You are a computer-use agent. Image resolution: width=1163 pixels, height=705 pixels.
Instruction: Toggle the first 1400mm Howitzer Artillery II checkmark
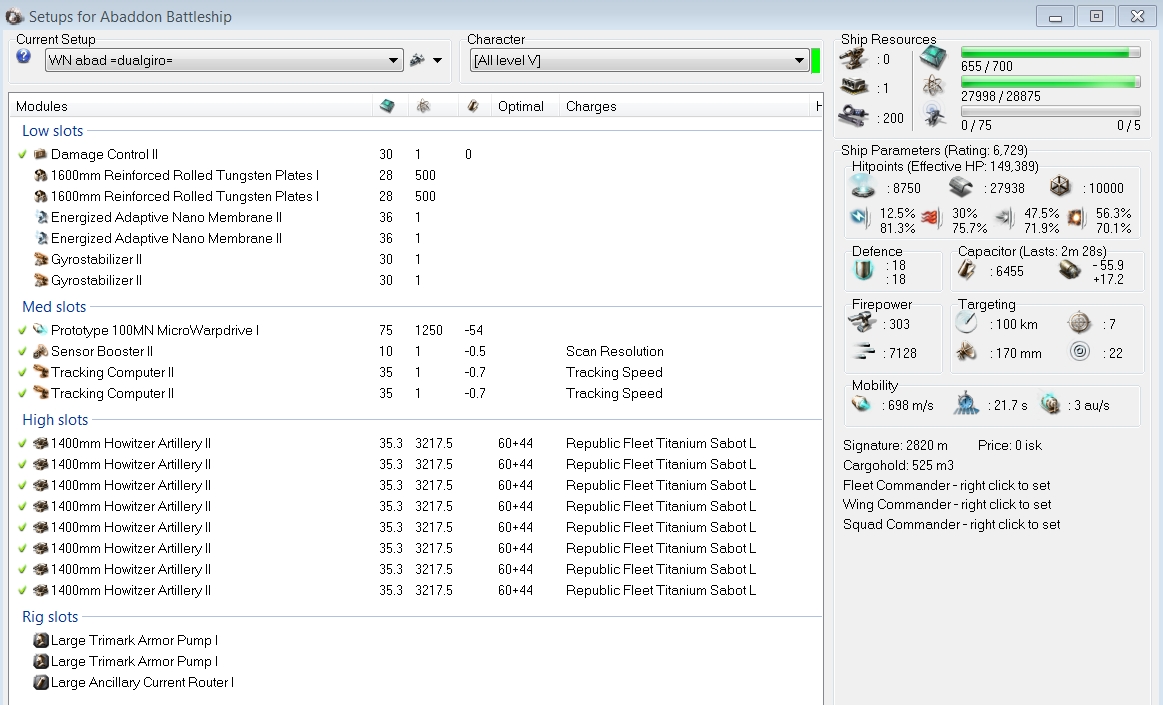point(22,443)
